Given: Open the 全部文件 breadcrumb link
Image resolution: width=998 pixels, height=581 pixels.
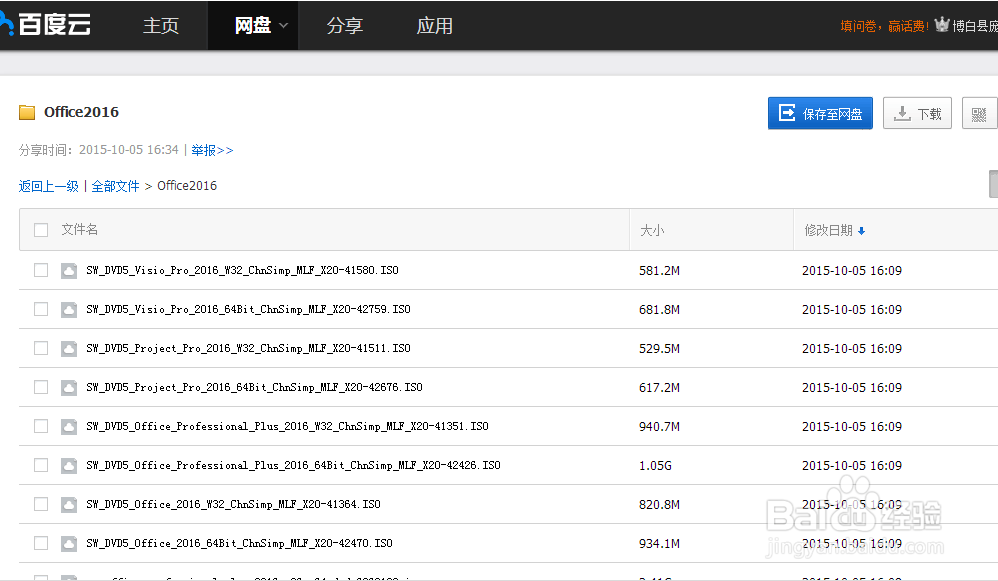Looking at the screenshot, I should point(114,185).
